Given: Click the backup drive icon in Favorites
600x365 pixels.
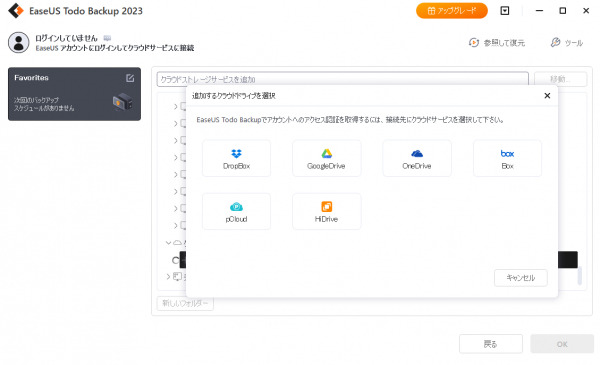Looking at the screenshot, I should point(122,103).
